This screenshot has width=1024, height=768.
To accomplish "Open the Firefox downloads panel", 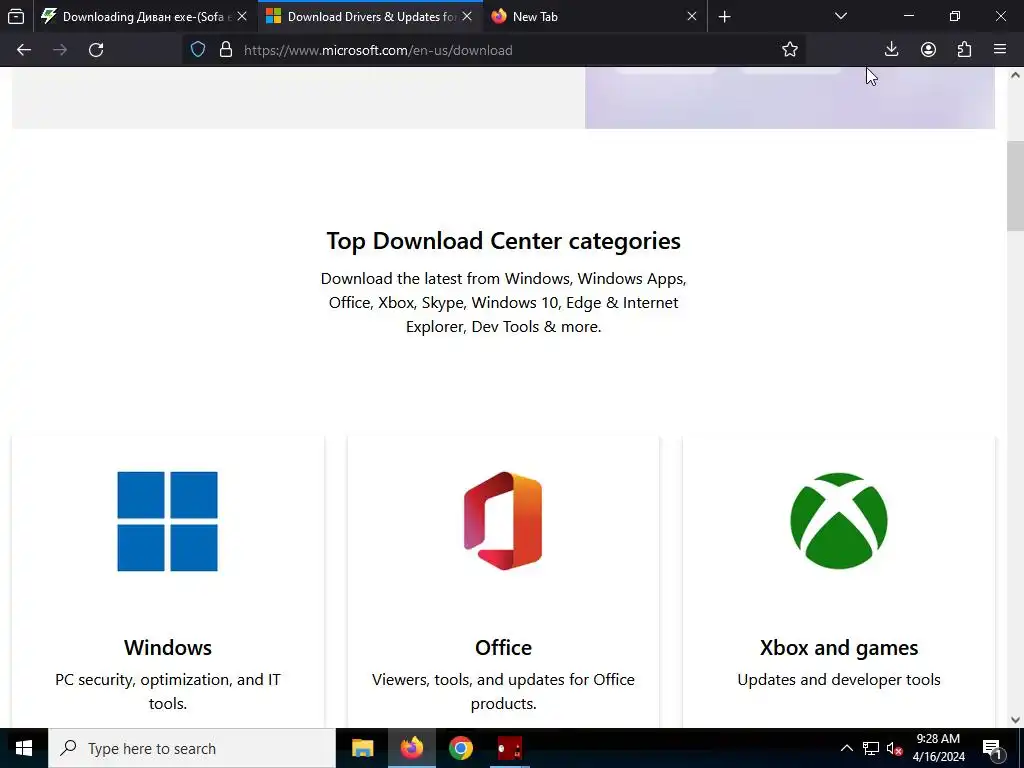I will click(x=891, y=50).
